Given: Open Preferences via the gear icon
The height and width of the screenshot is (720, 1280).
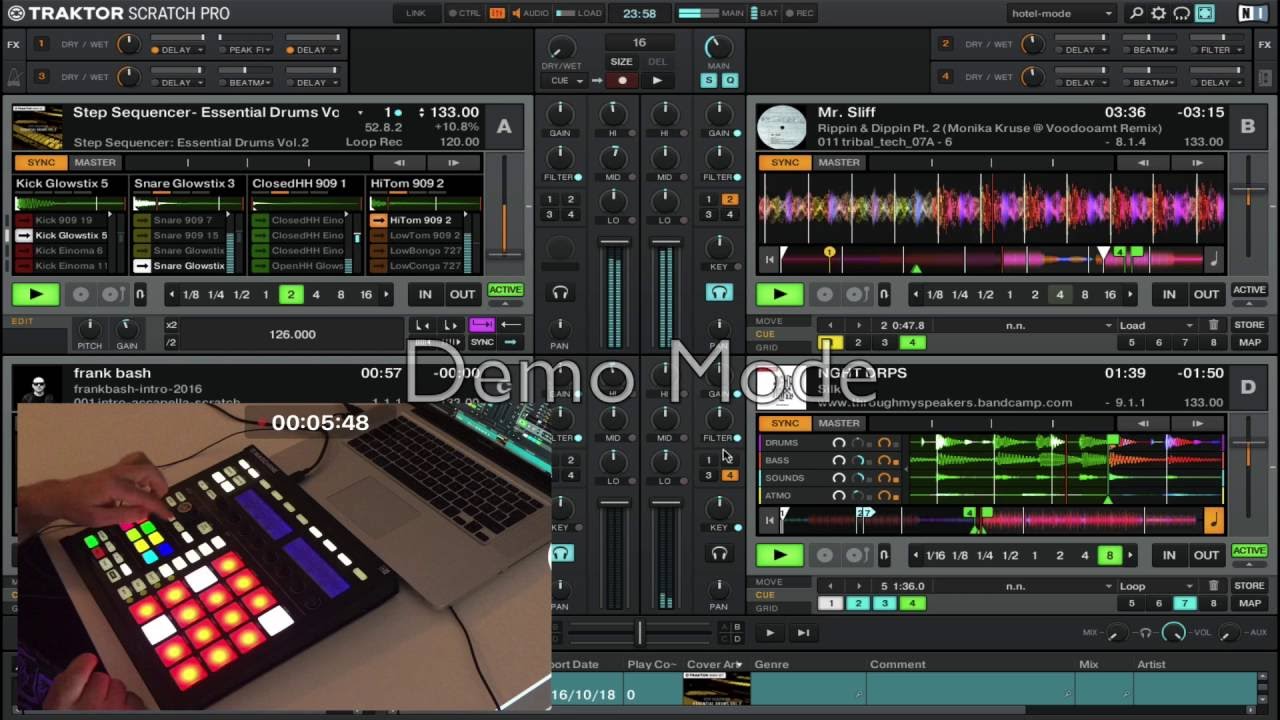Looking at the screenshot, I should coord(1159,13).
